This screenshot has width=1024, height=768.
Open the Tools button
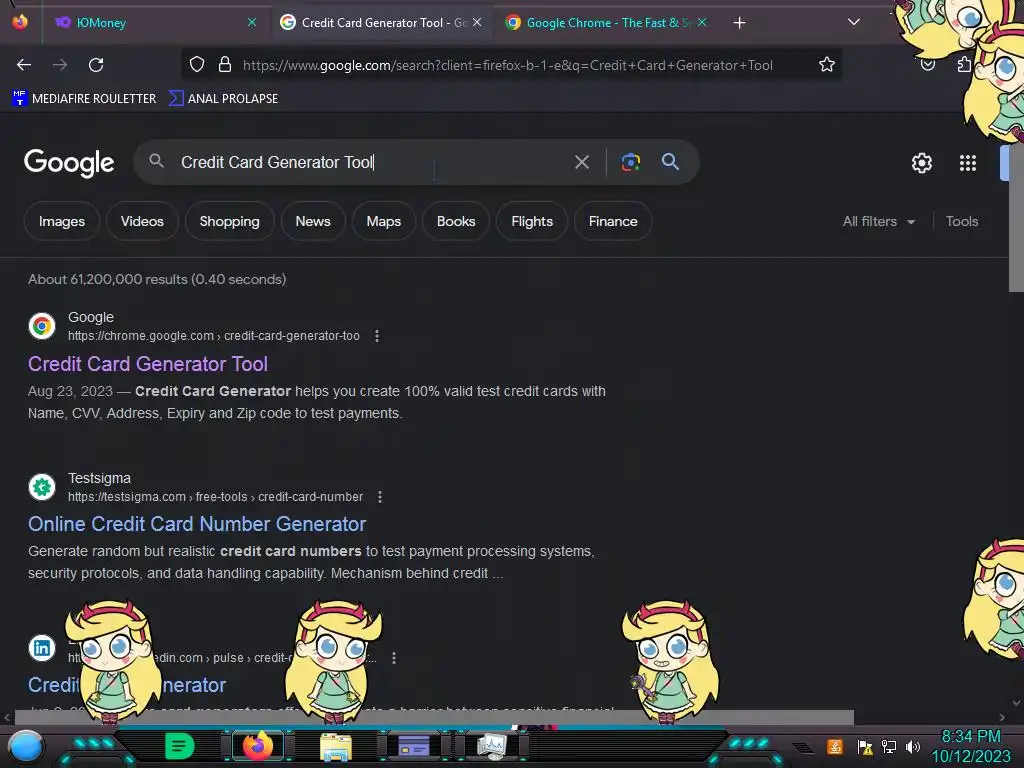(962, 221)
